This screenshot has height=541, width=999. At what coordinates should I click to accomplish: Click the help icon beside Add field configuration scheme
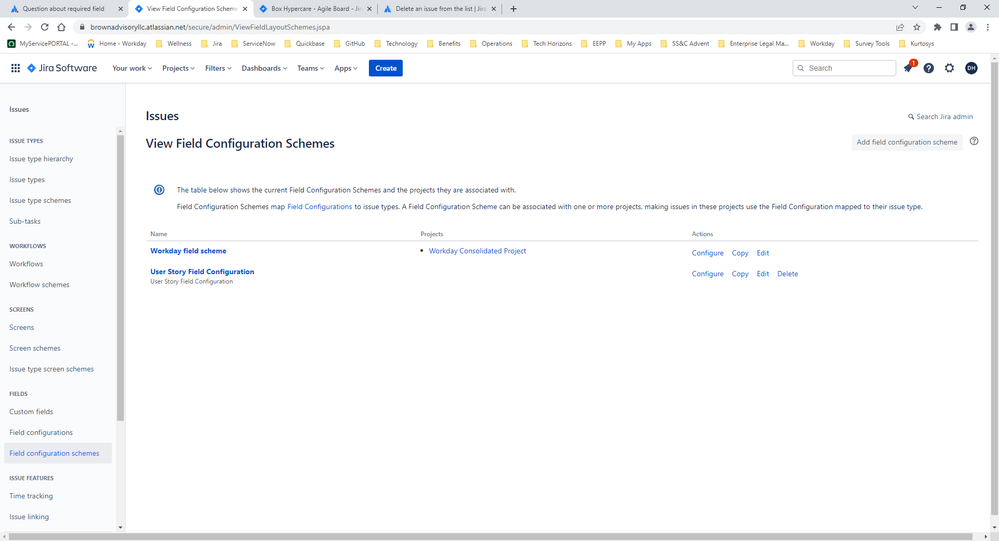click(x=974, y=141)
